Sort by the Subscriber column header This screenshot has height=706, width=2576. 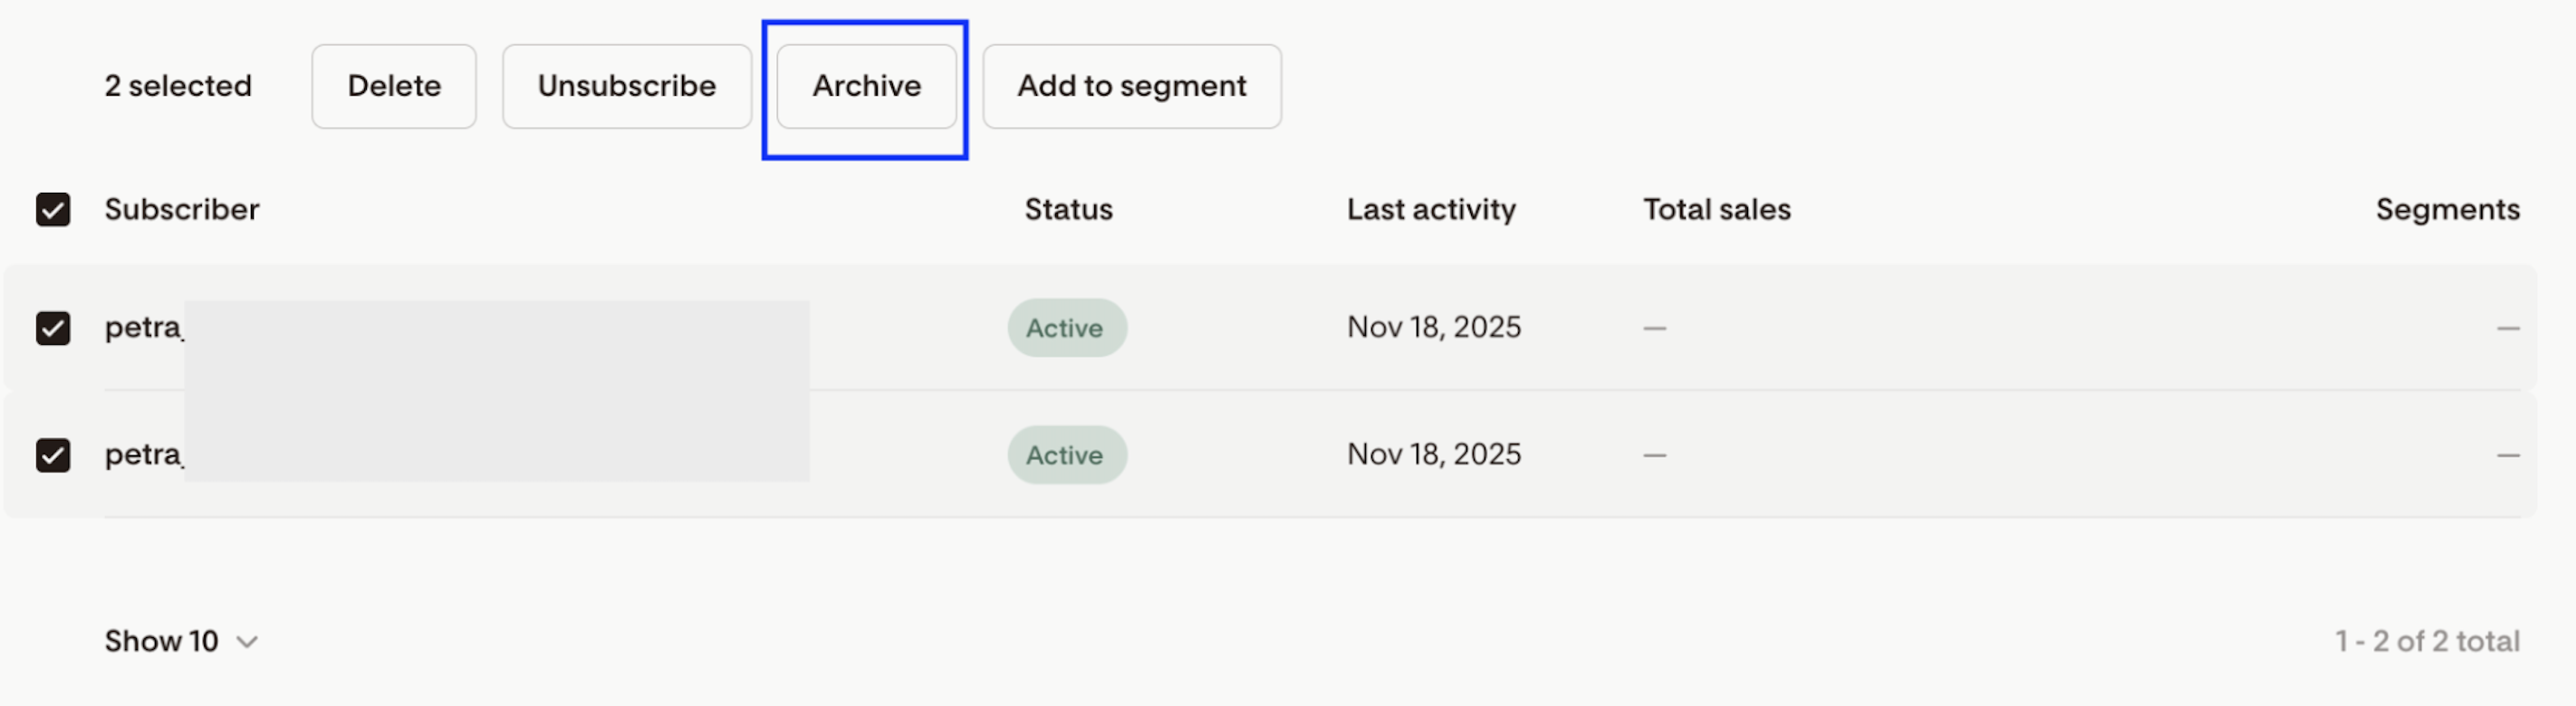point(182,209)
